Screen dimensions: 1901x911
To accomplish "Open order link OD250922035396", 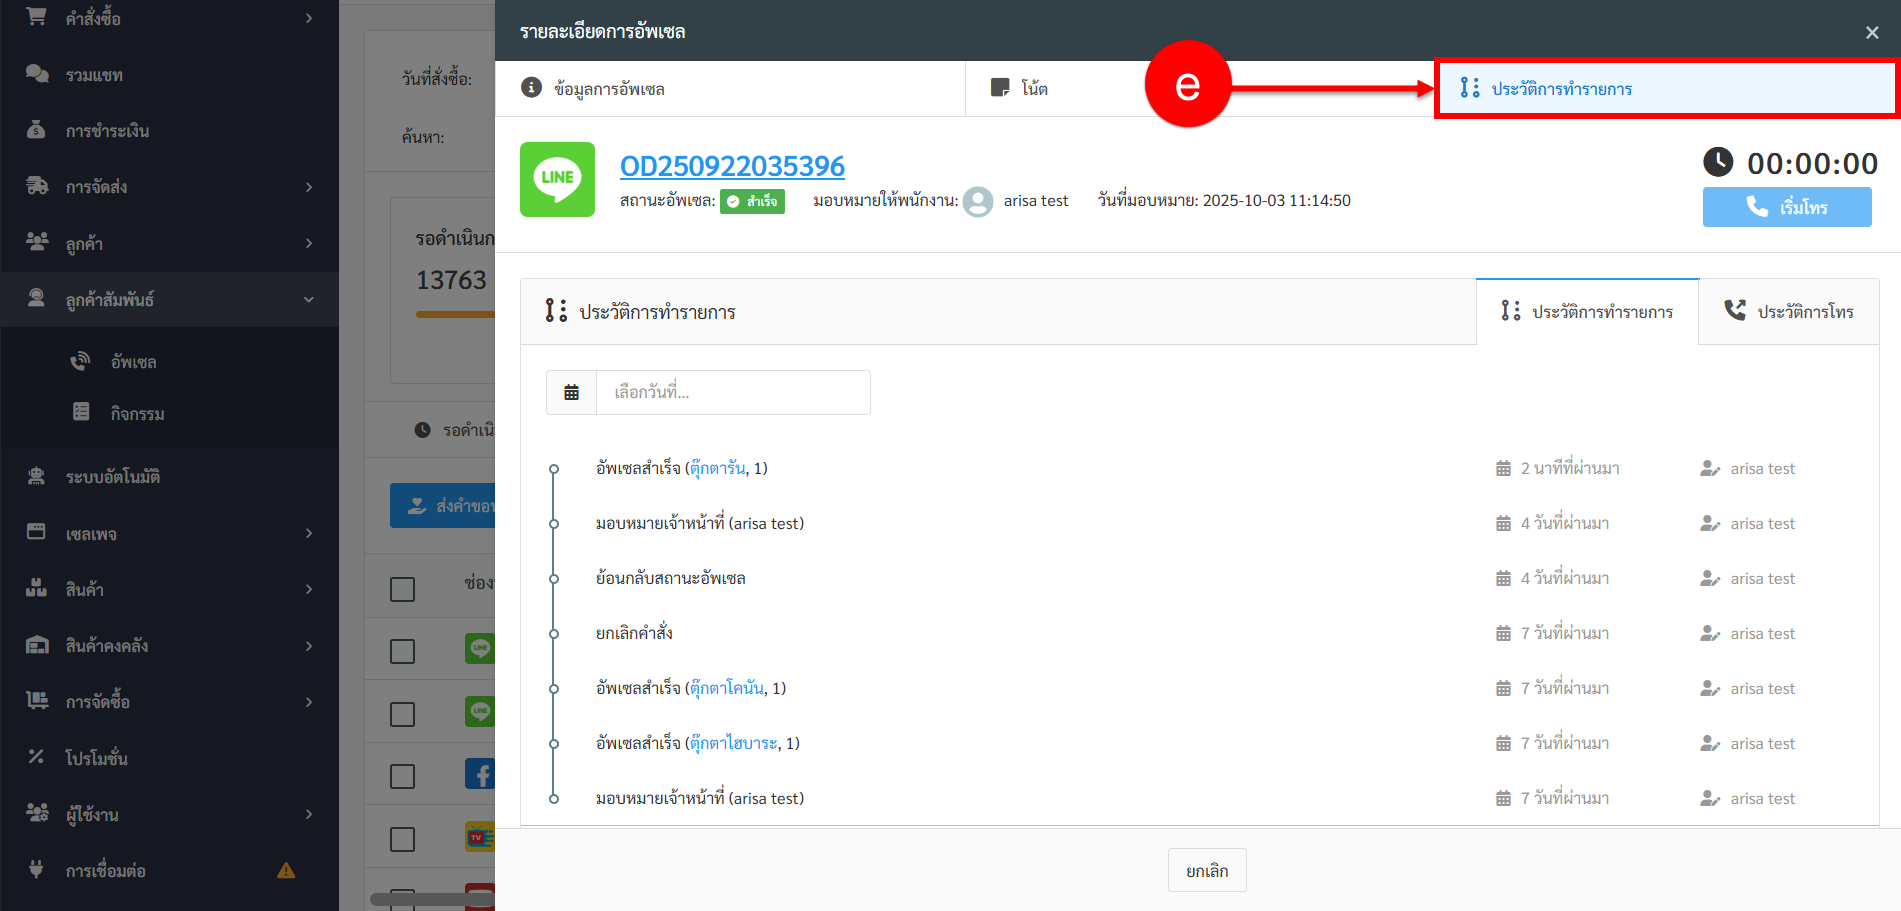I will point(732,166).
